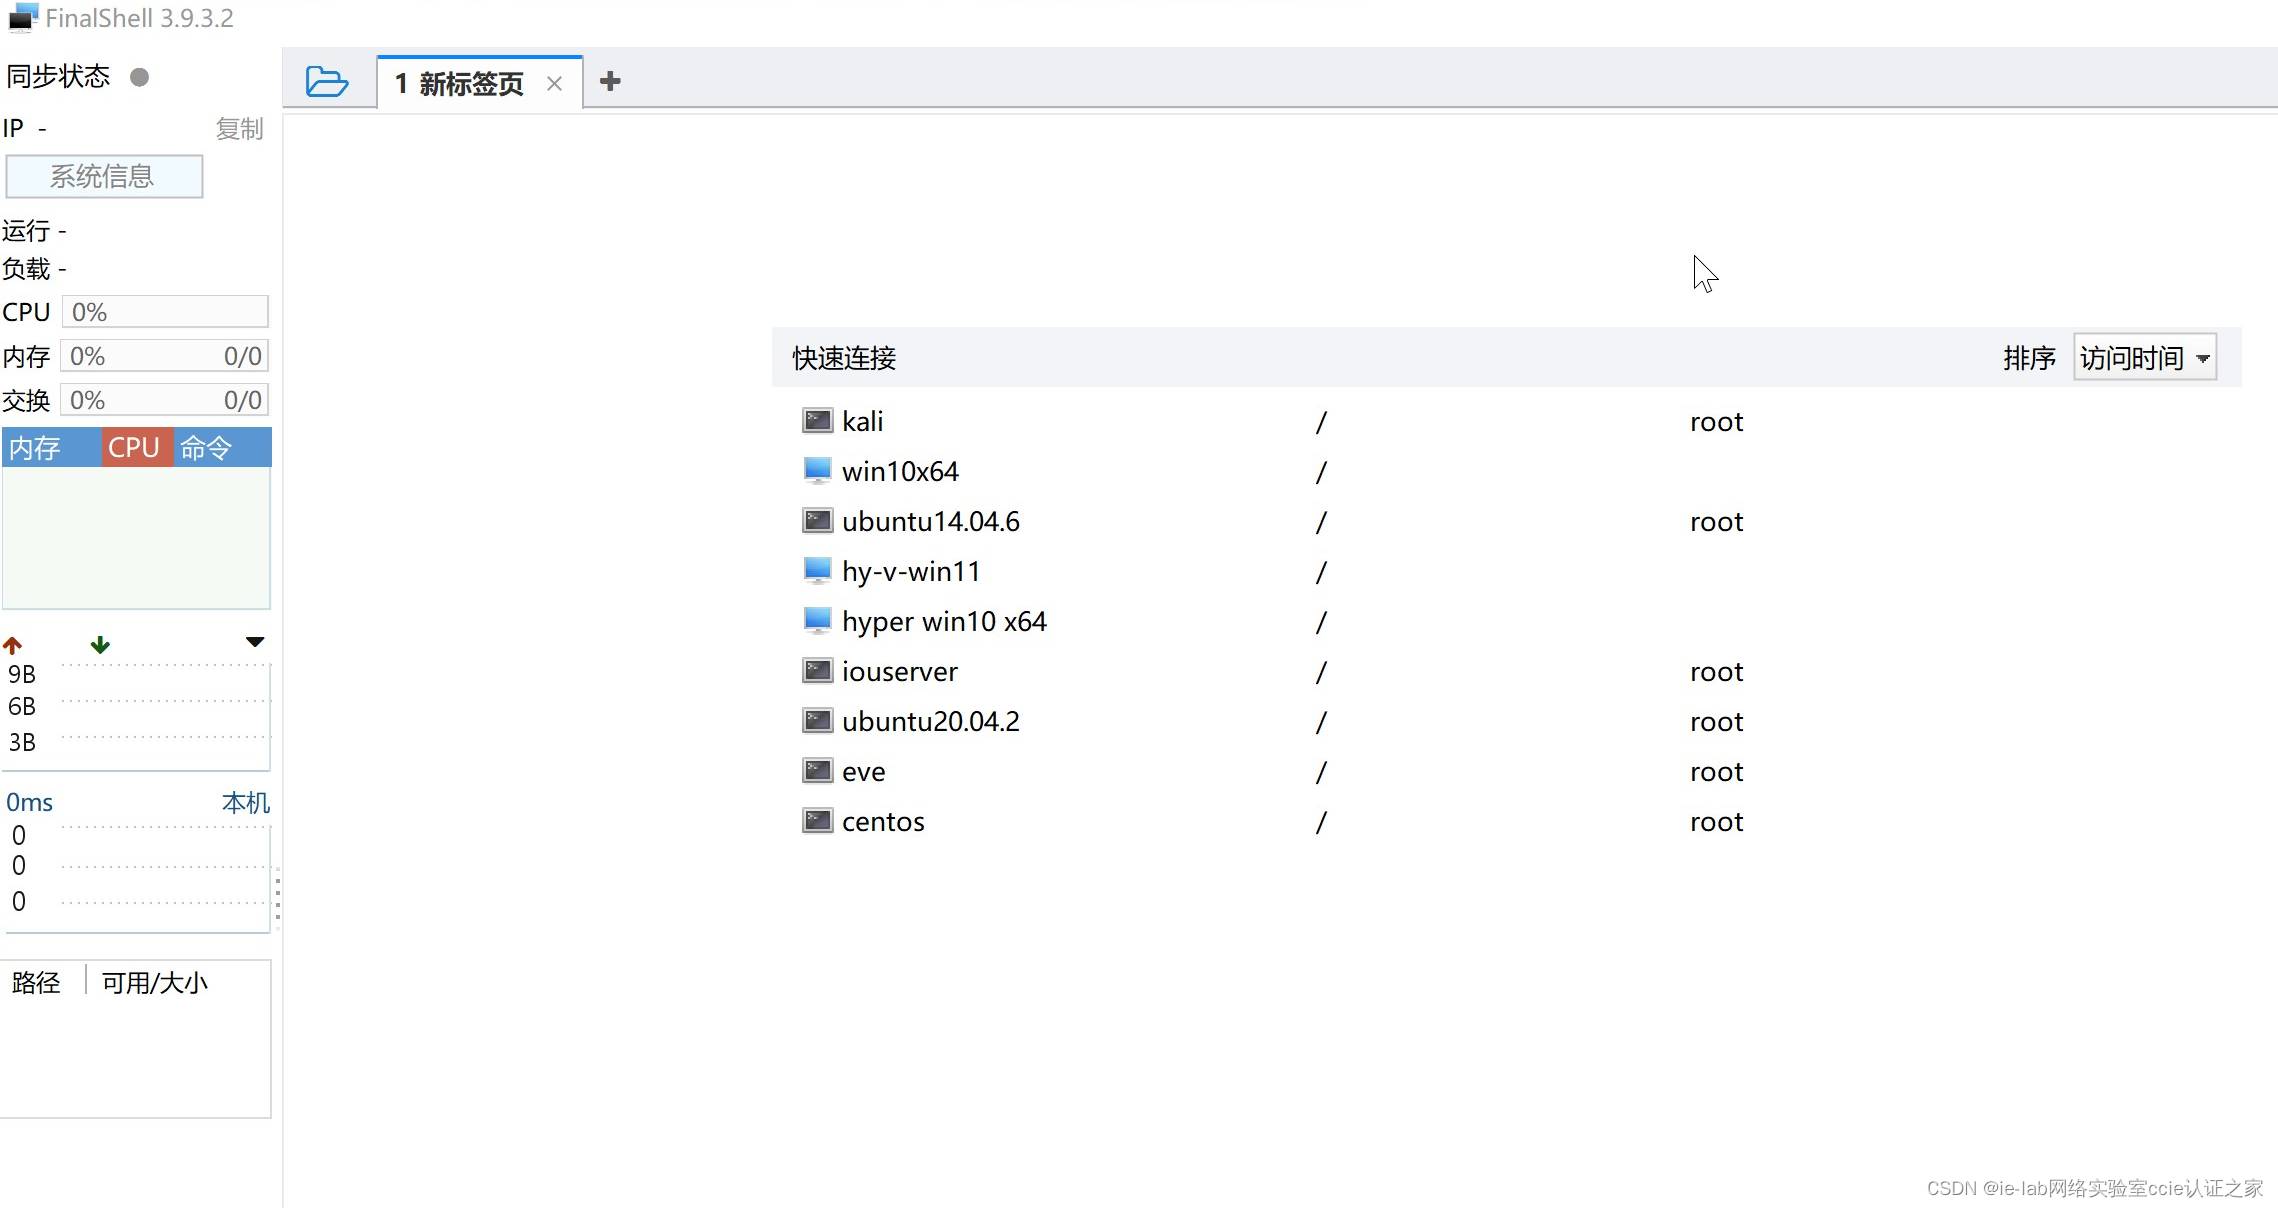
Task: Click the 同步状态 status dot
Action: [x=140, y=77]
